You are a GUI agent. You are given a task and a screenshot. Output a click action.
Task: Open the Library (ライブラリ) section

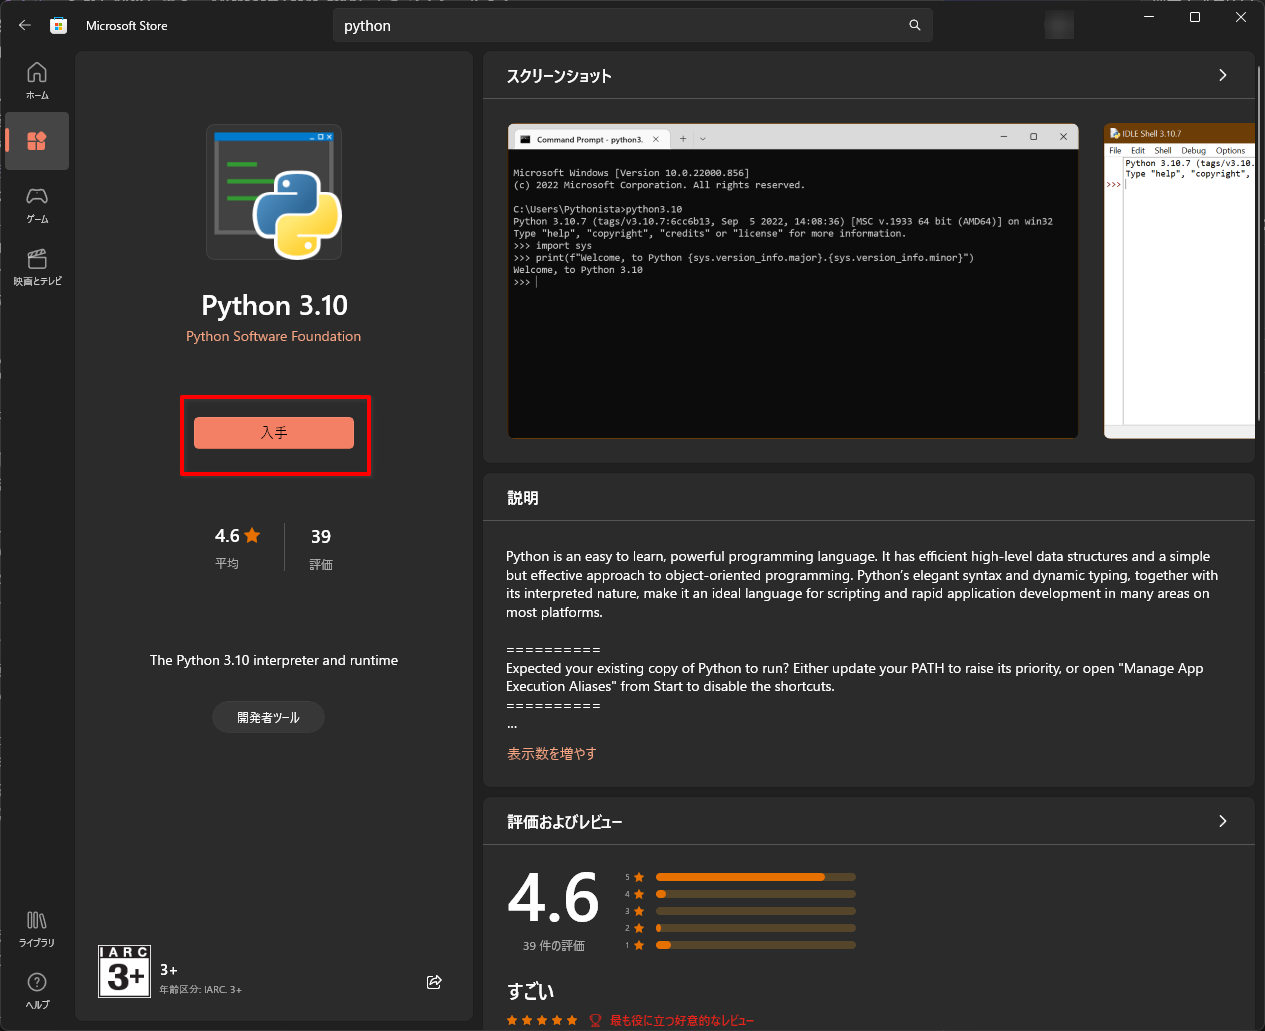point(37,928)
